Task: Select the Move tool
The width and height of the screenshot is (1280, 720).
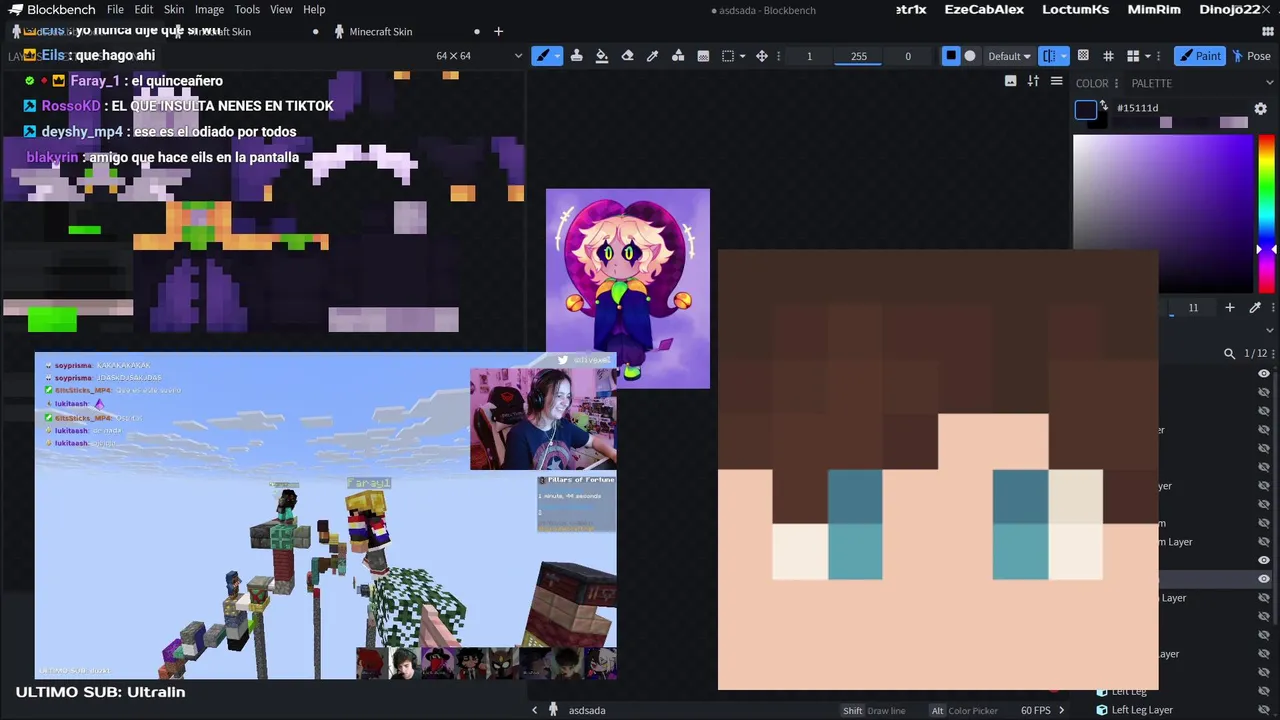Action: [762, 56]
